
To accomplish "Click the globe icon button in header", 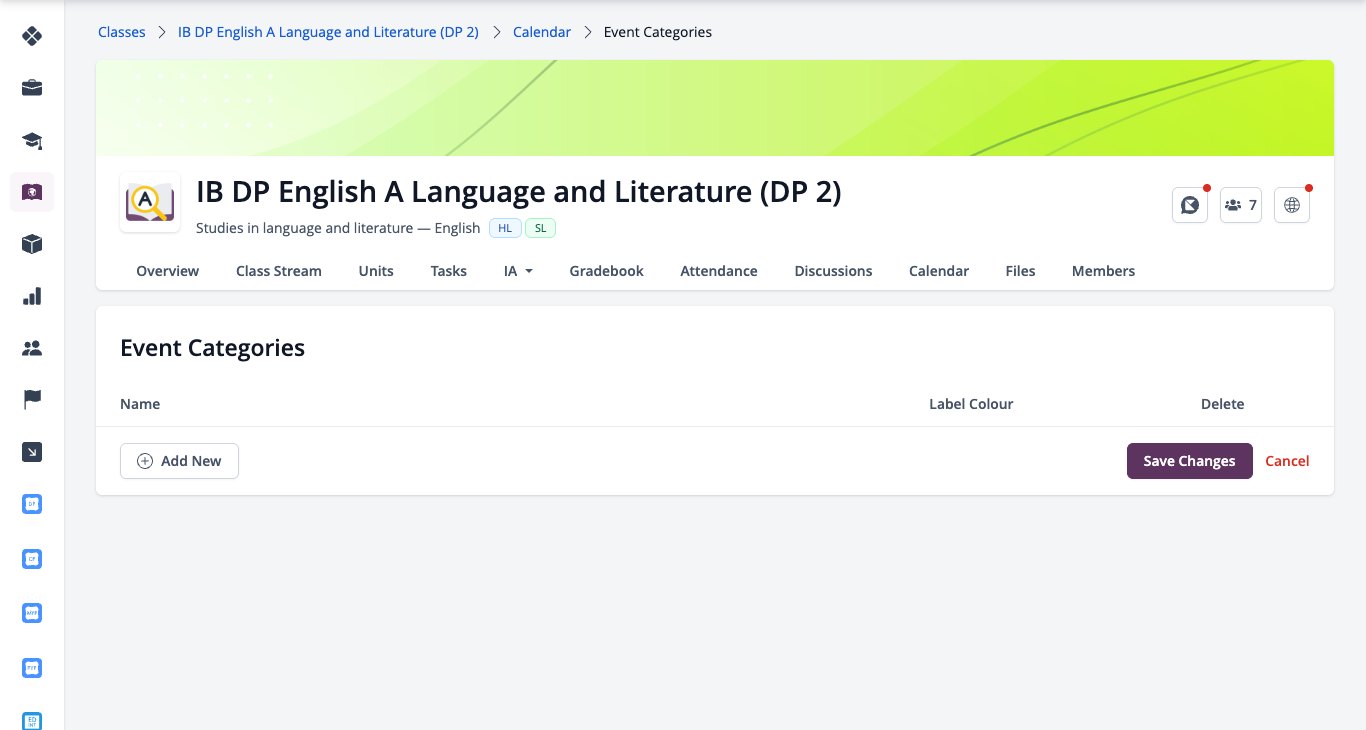I will pyautogui.click(x=1292, y=205).
